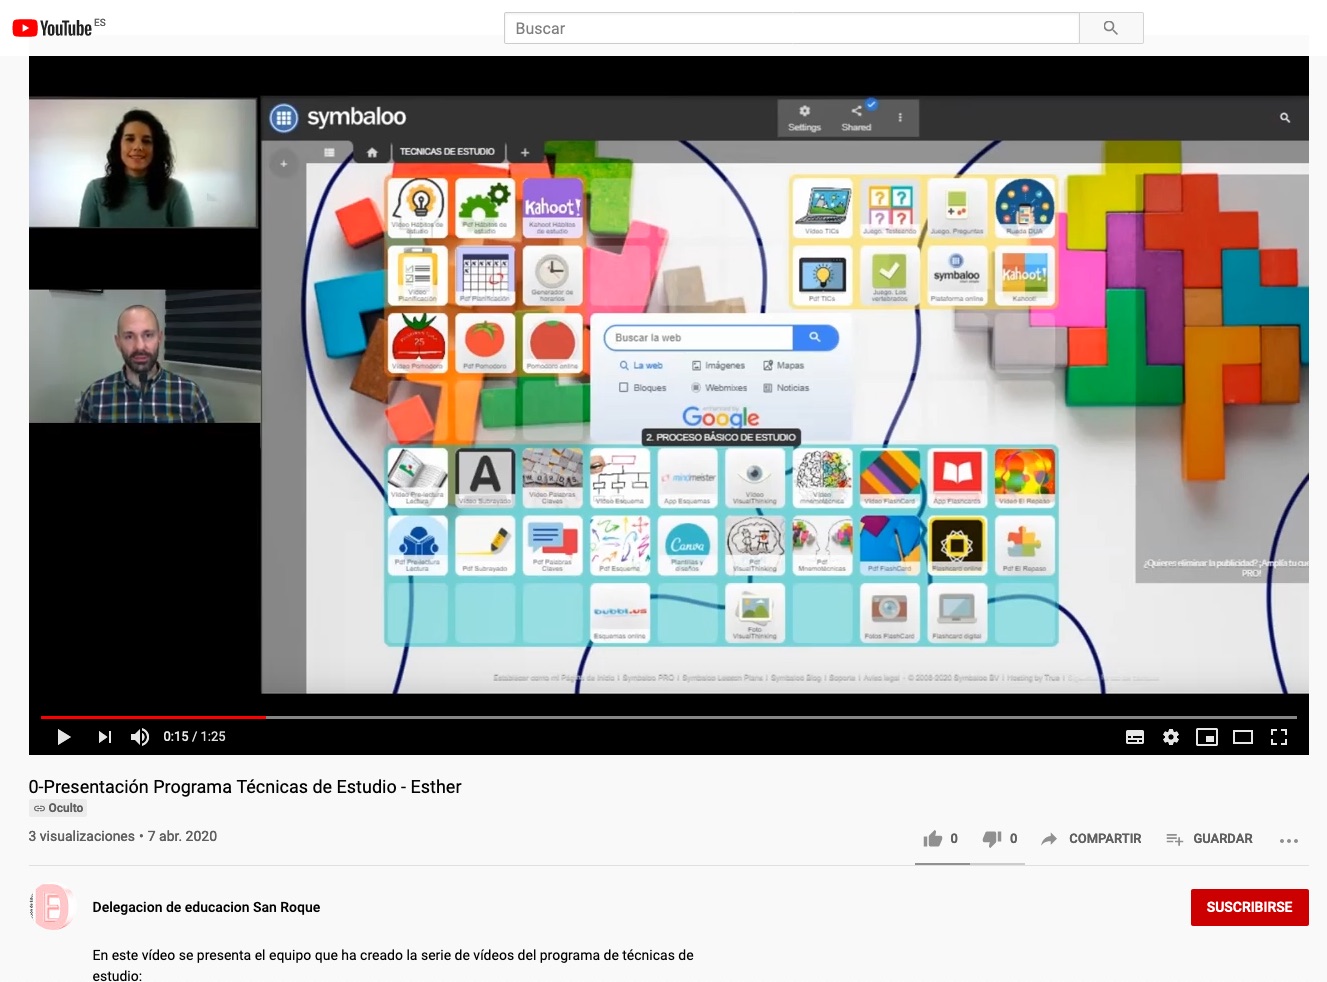Open the bubbl.us Esquemas online tile

pos(620,613)
